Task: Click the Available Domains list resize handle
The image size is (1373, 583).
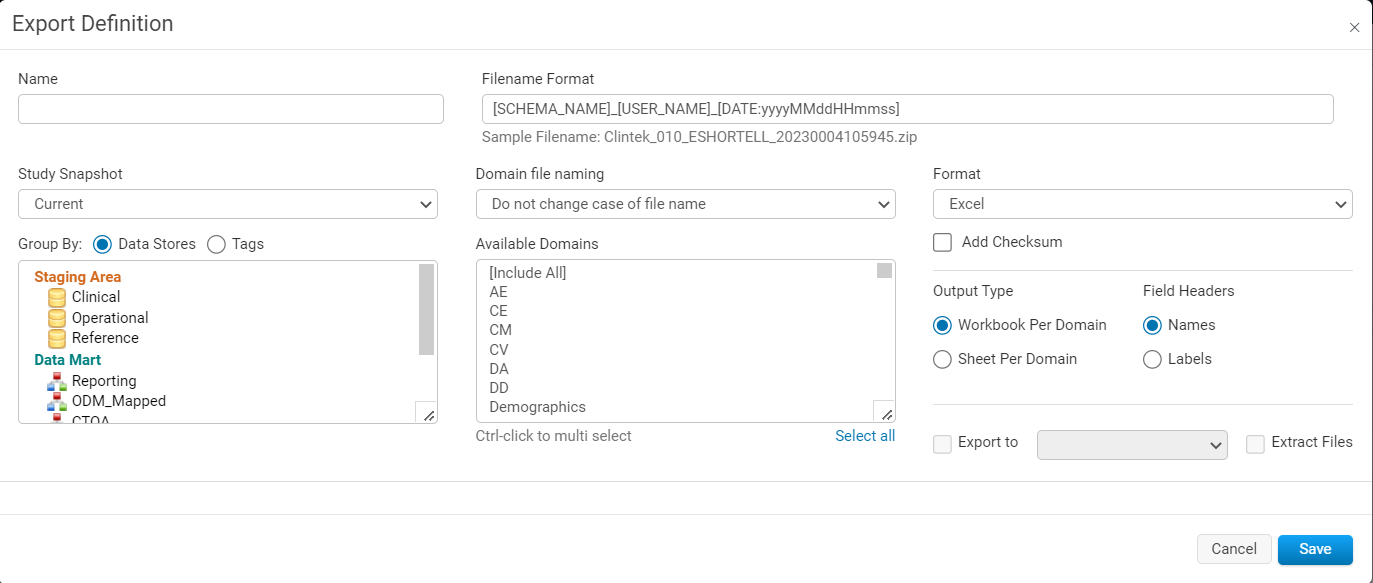Action: 884,411
